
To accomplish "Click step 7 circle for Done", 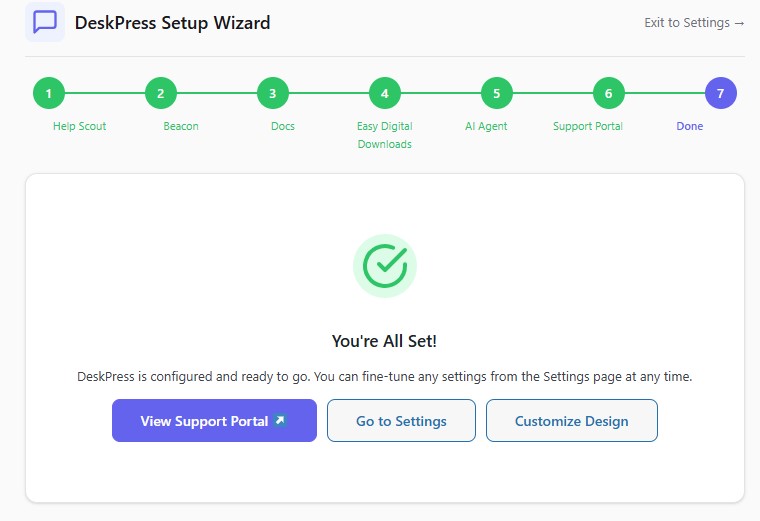I will (720, 94).
